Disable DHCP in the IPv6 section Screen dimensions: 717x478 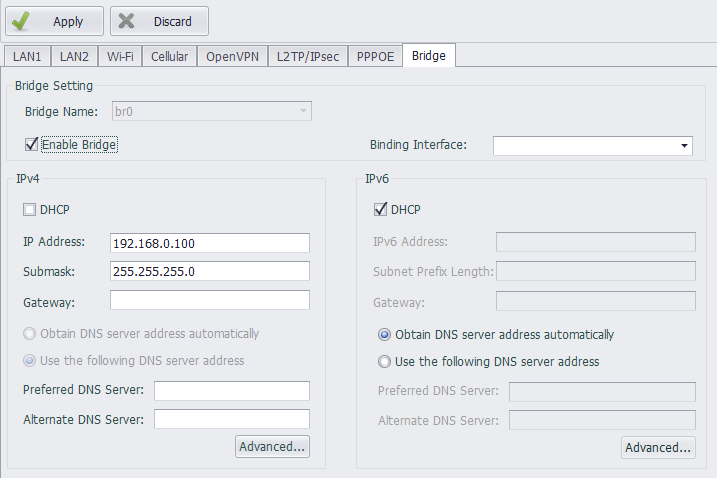[380, 210]
